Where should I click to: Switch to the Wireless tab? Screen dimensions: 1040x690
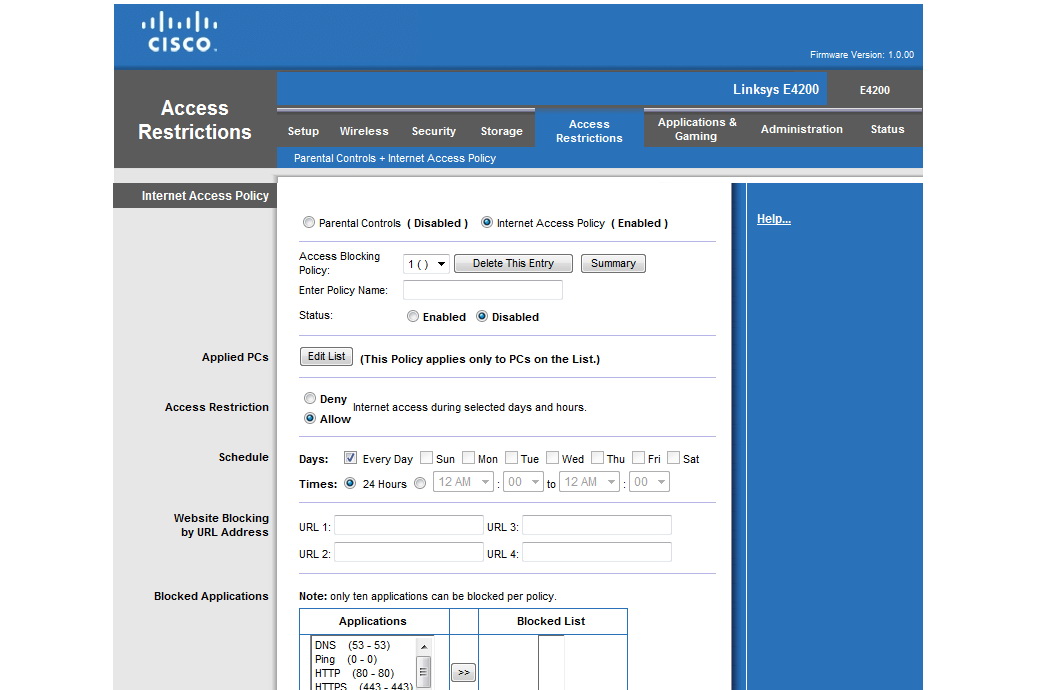364,131
